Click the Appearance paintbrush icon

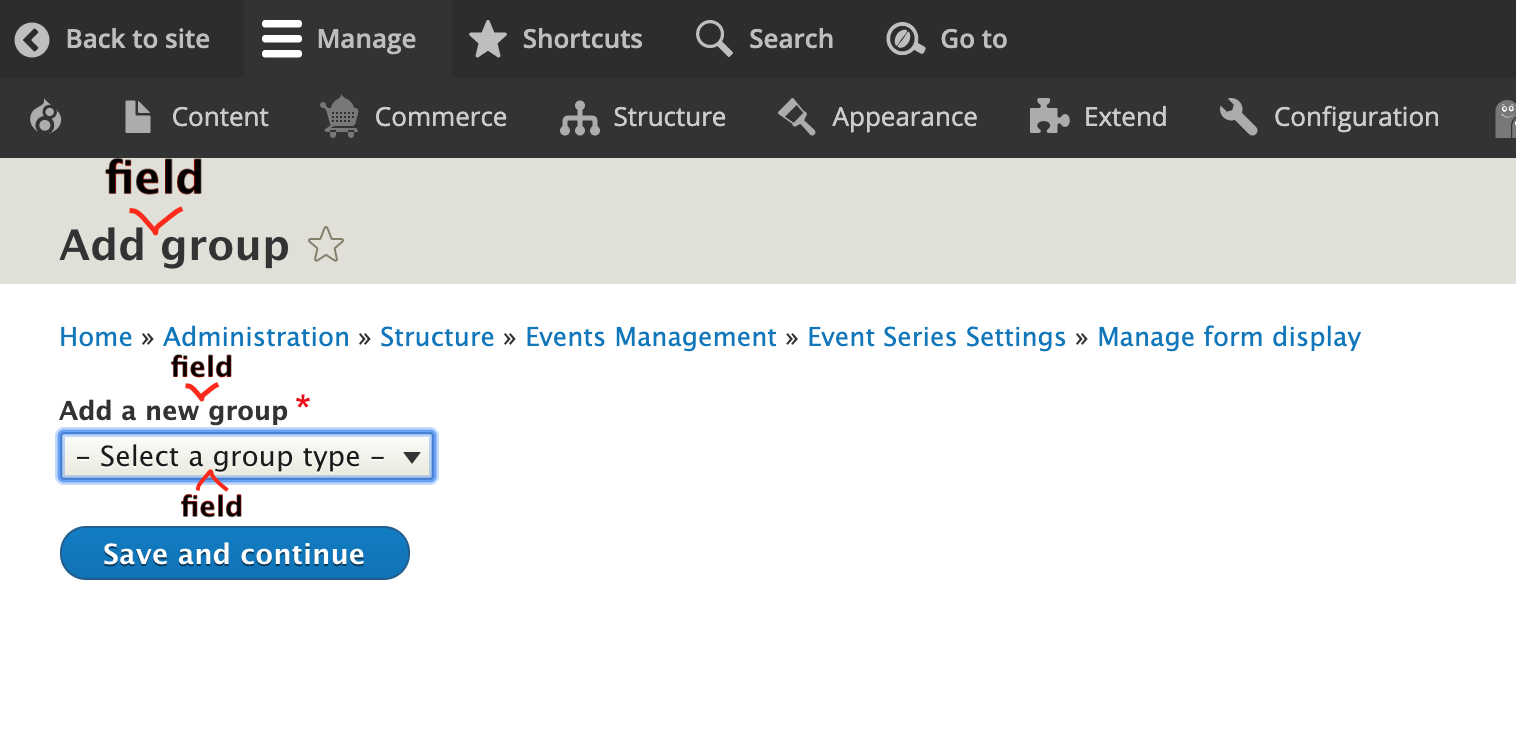[797, 117]
